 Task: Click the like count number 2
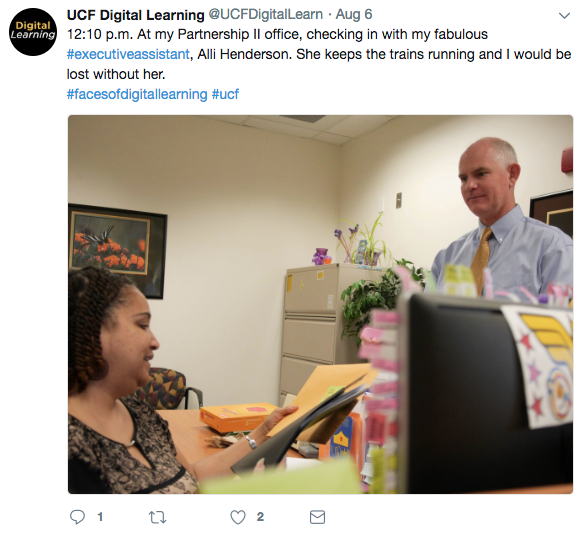pos(260,517)
